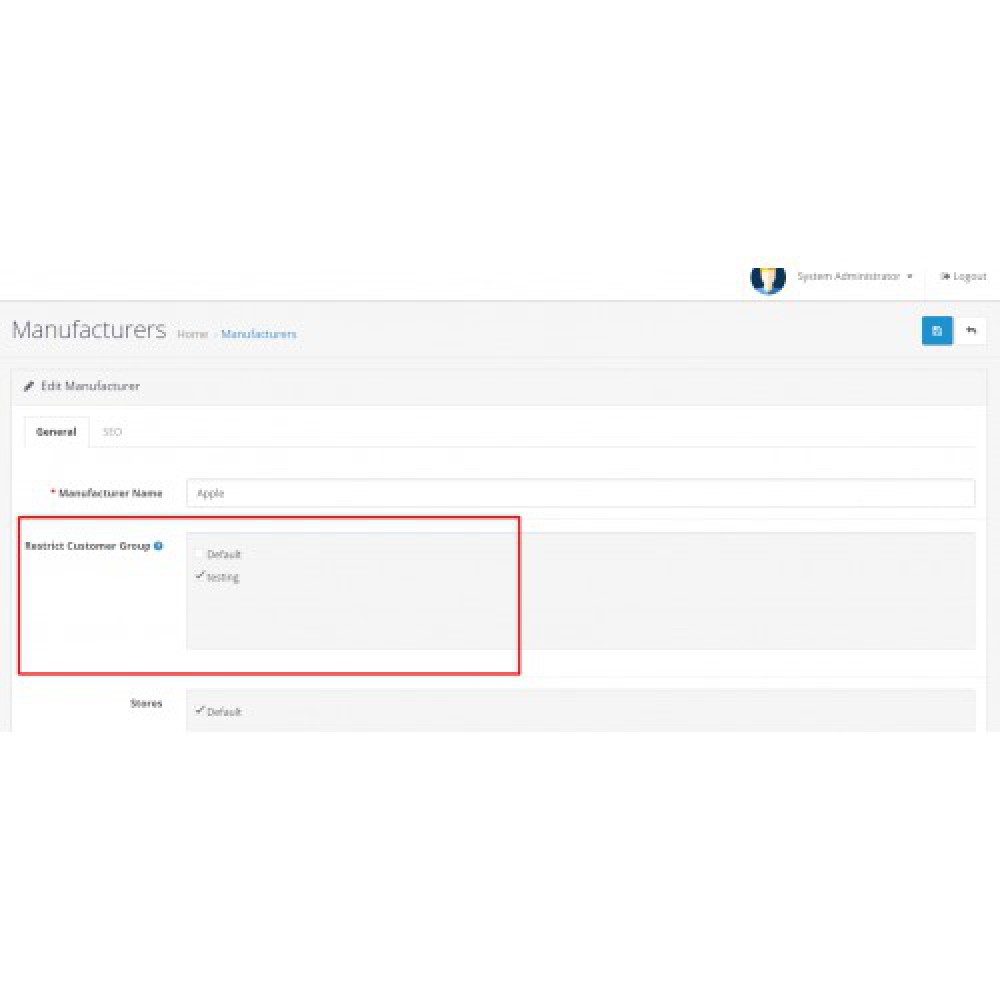Select the General tab
1000x1000 pixels.
pyautogui.click(x=55, y=431)
